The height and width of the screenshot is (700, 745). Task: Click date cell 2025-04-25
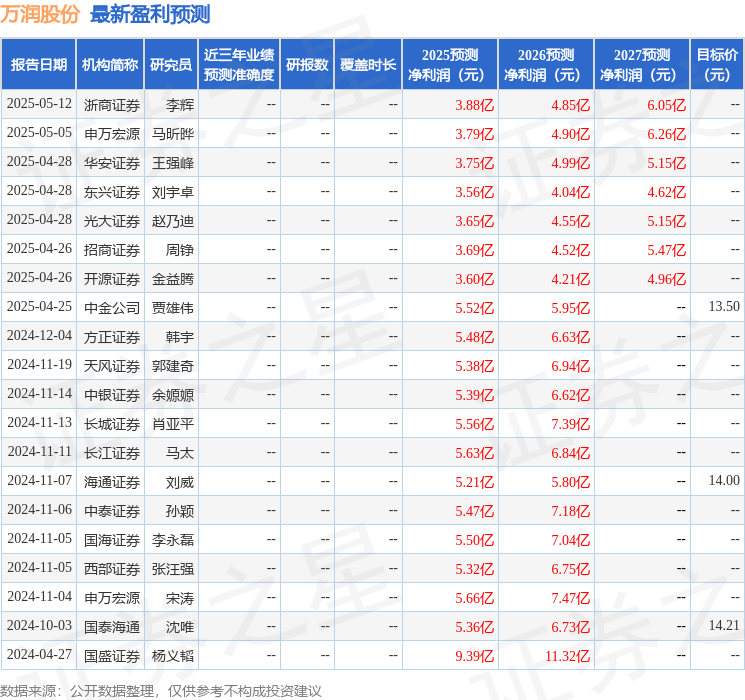pos(39,307)
